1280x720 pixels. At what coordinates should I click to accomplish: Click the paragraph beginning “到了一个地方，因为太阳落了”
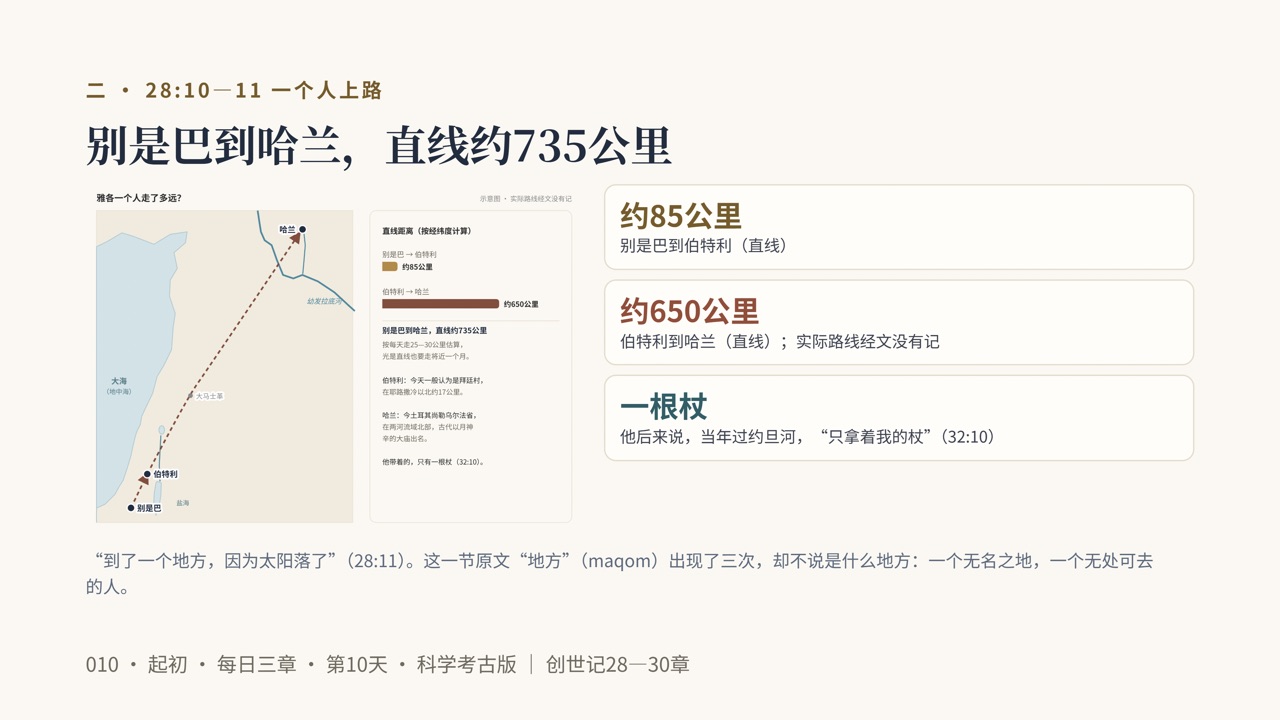(x=620, y=574)
